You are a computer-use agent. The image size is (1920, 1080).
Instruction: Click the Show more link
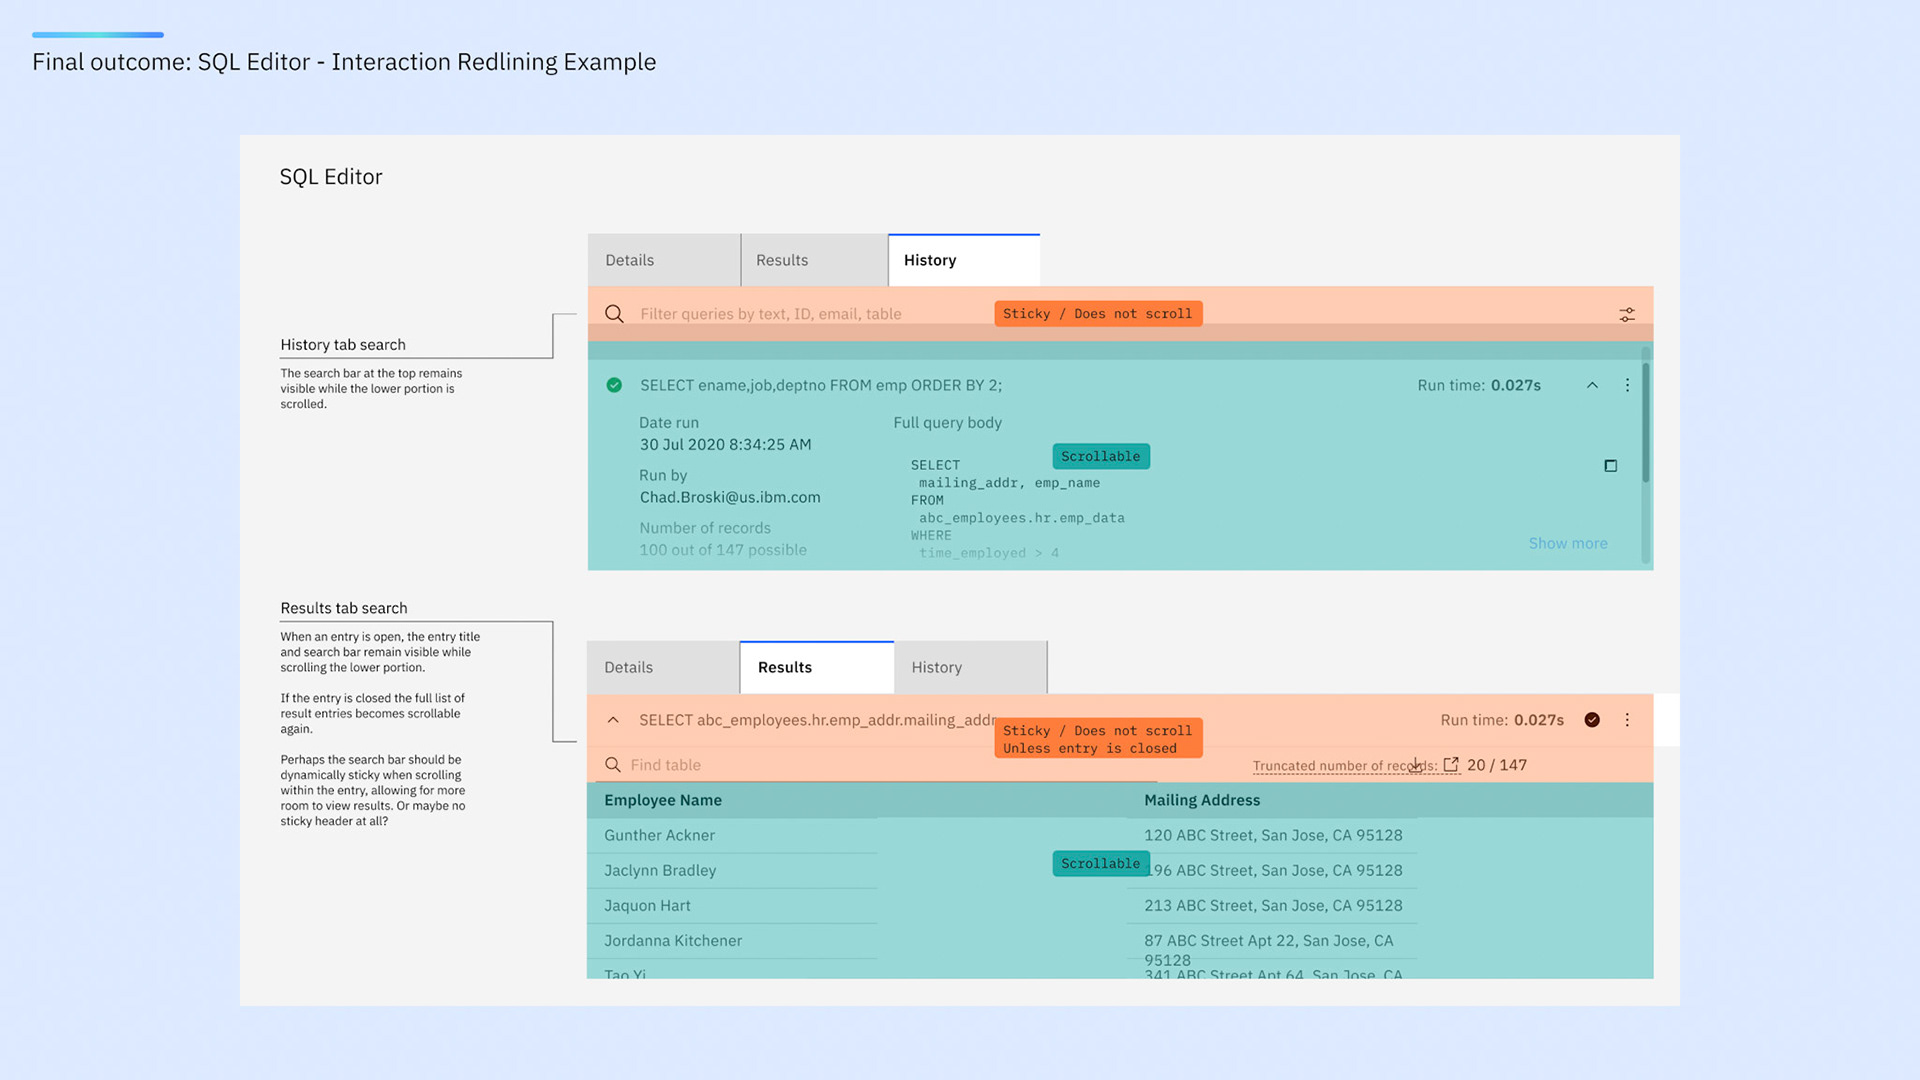pos(1567,543)
